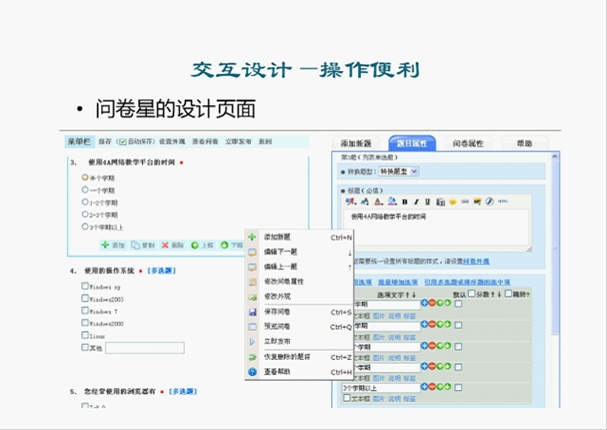
Task: Choose 查看帮助 in the context menu
Action: pos(300,372)
